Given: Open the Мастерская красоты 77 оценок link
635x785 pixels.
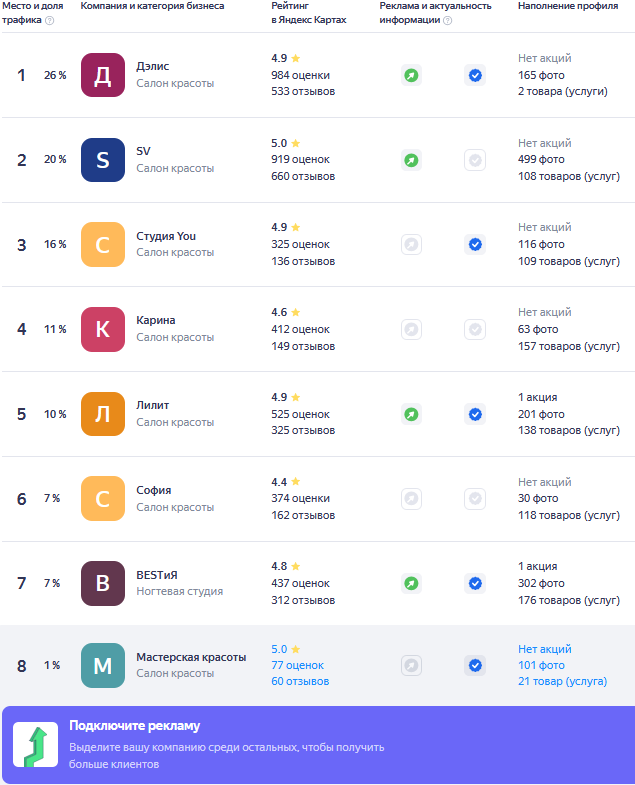Looking at the screenshot, I should [x=297, y=665].
